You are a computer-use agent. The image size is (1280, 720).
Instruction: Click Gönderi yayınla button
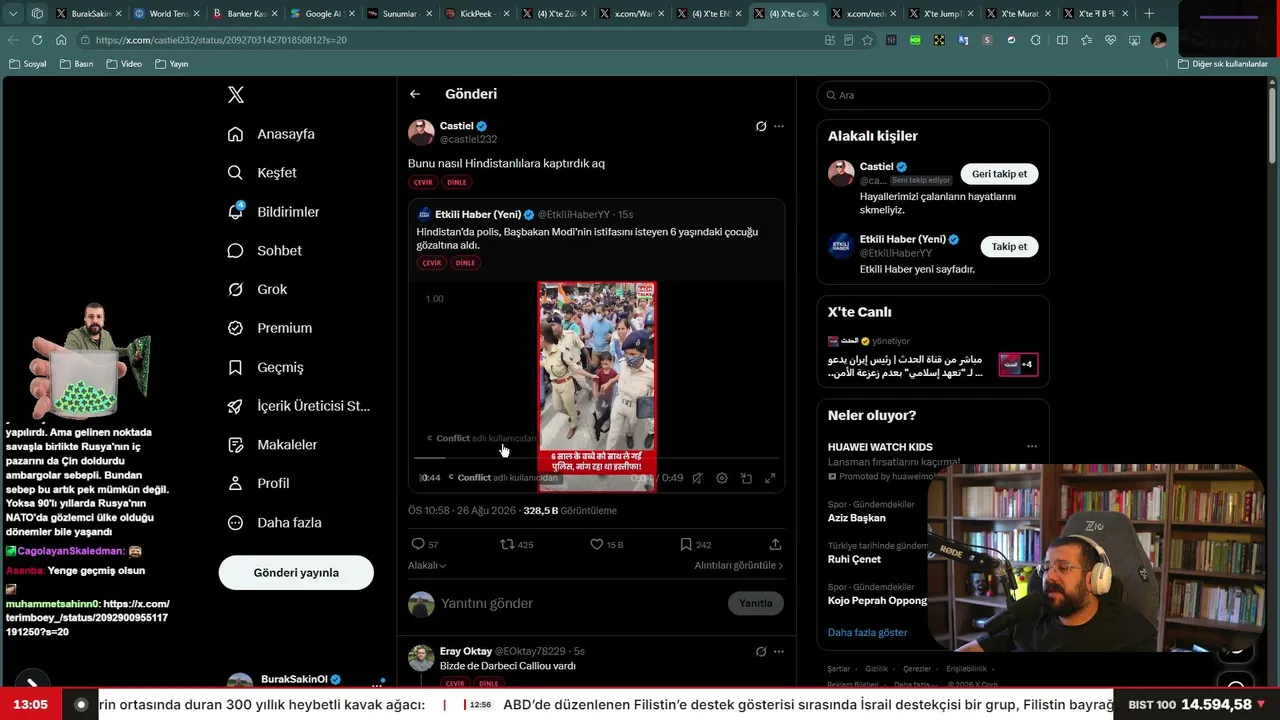click(296, 573)
